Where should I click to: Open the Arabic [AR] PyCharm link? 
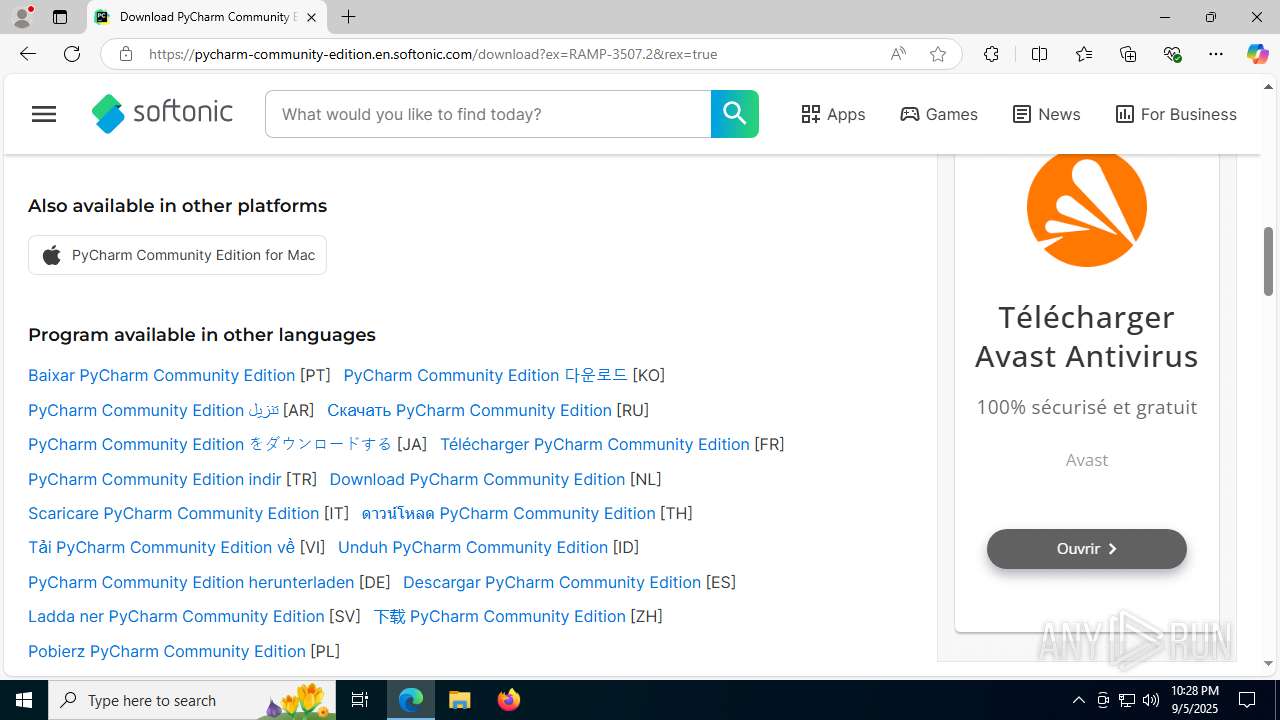pos(153,410)
